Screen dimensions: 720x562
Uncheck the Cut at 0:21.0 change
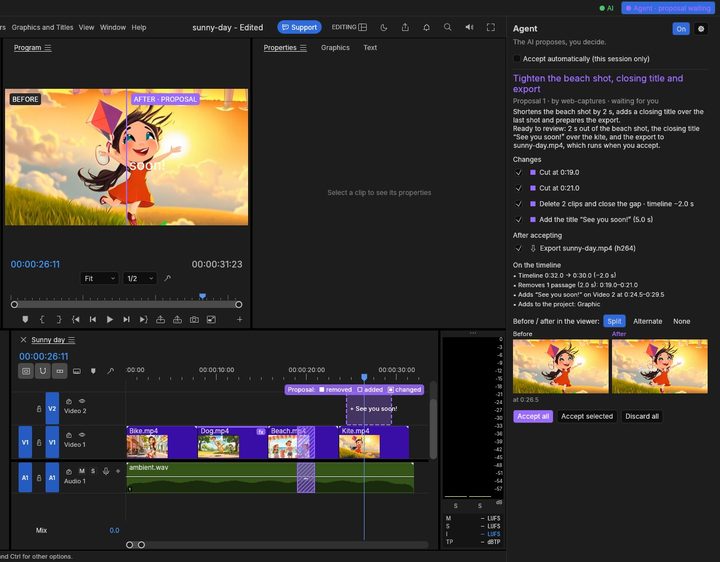(x=518, y=188)
